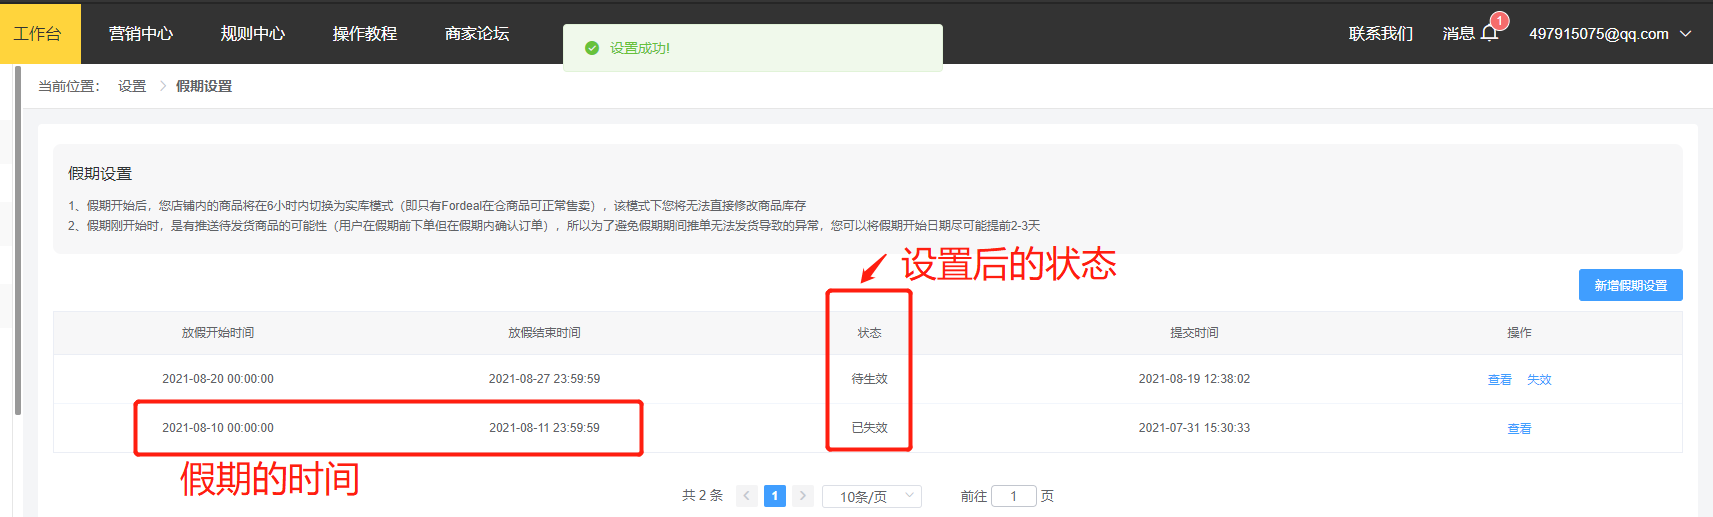This screenshot has width=1713, height=517.
Task: Open 规则中心 in the top navigation
Action: click(x=253, y=34)
